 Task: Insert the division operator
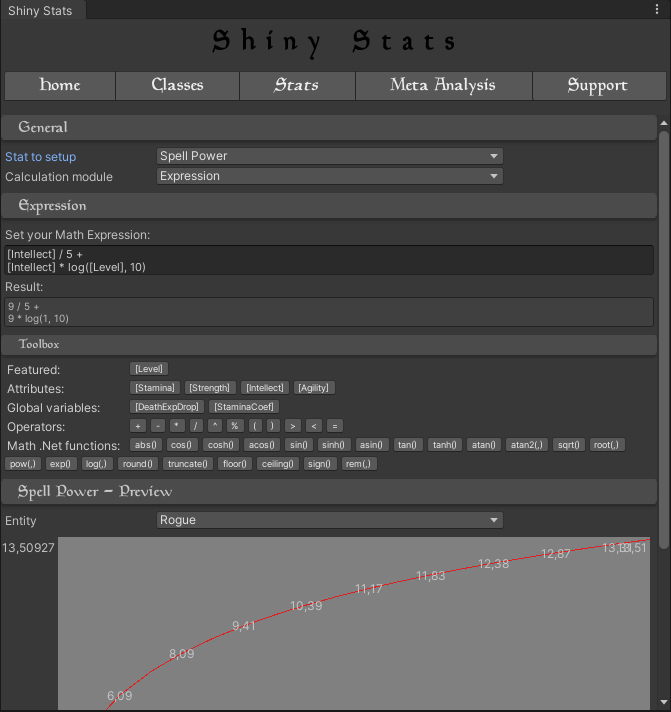(x=196, y=425)
